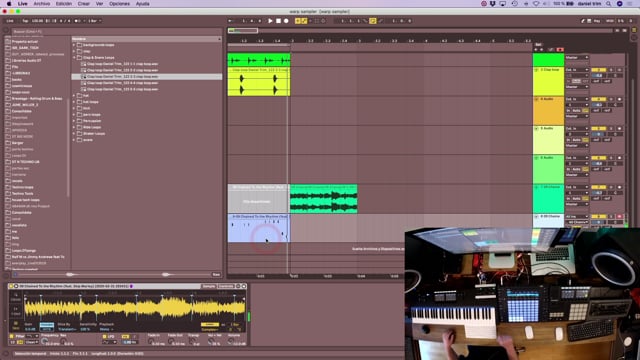This screenshot has width=640, height=360.
Task: Expand the hat folder in browser
Action: (74, 96)
